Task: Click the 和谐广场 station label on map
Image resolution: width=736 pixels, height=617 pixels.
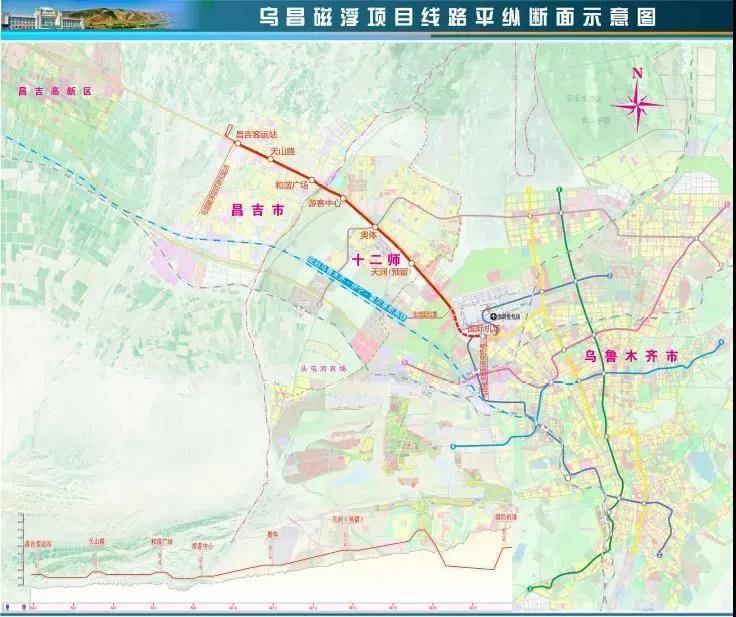Action: pos(291,185)
